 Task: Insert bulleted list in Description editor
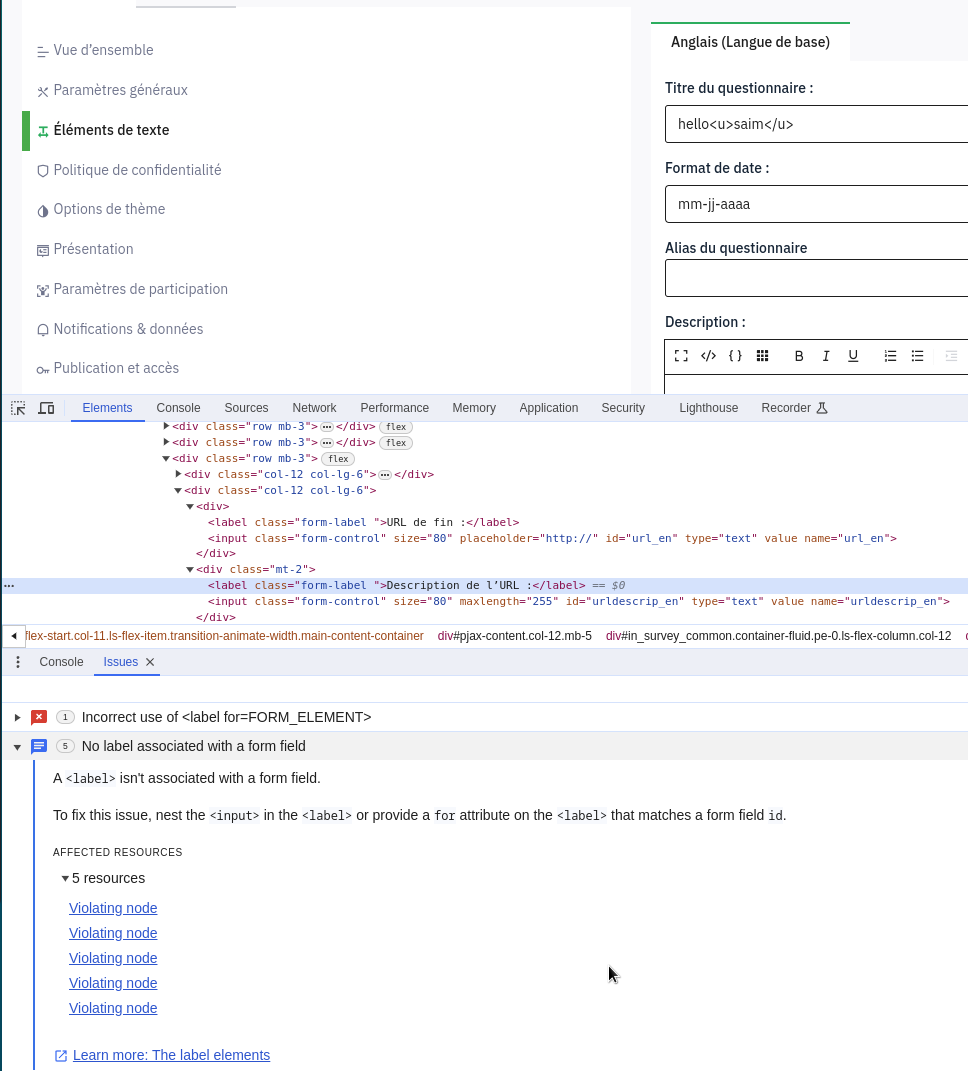click(x=917, y=356)
